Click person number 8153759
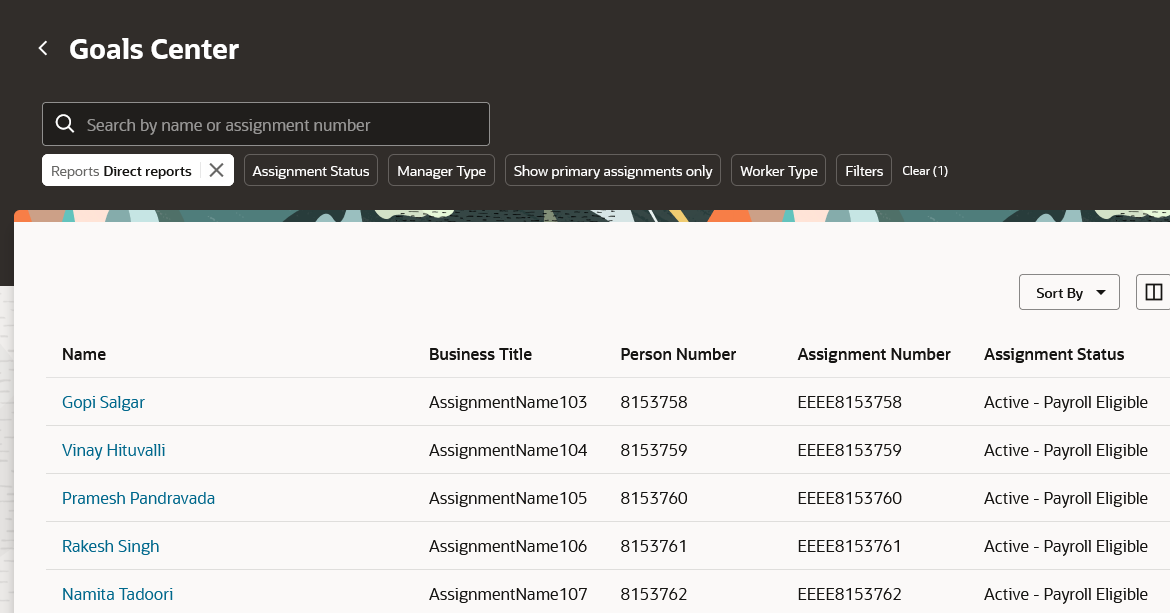The image size is (1170, 613). tap(654, 450)
